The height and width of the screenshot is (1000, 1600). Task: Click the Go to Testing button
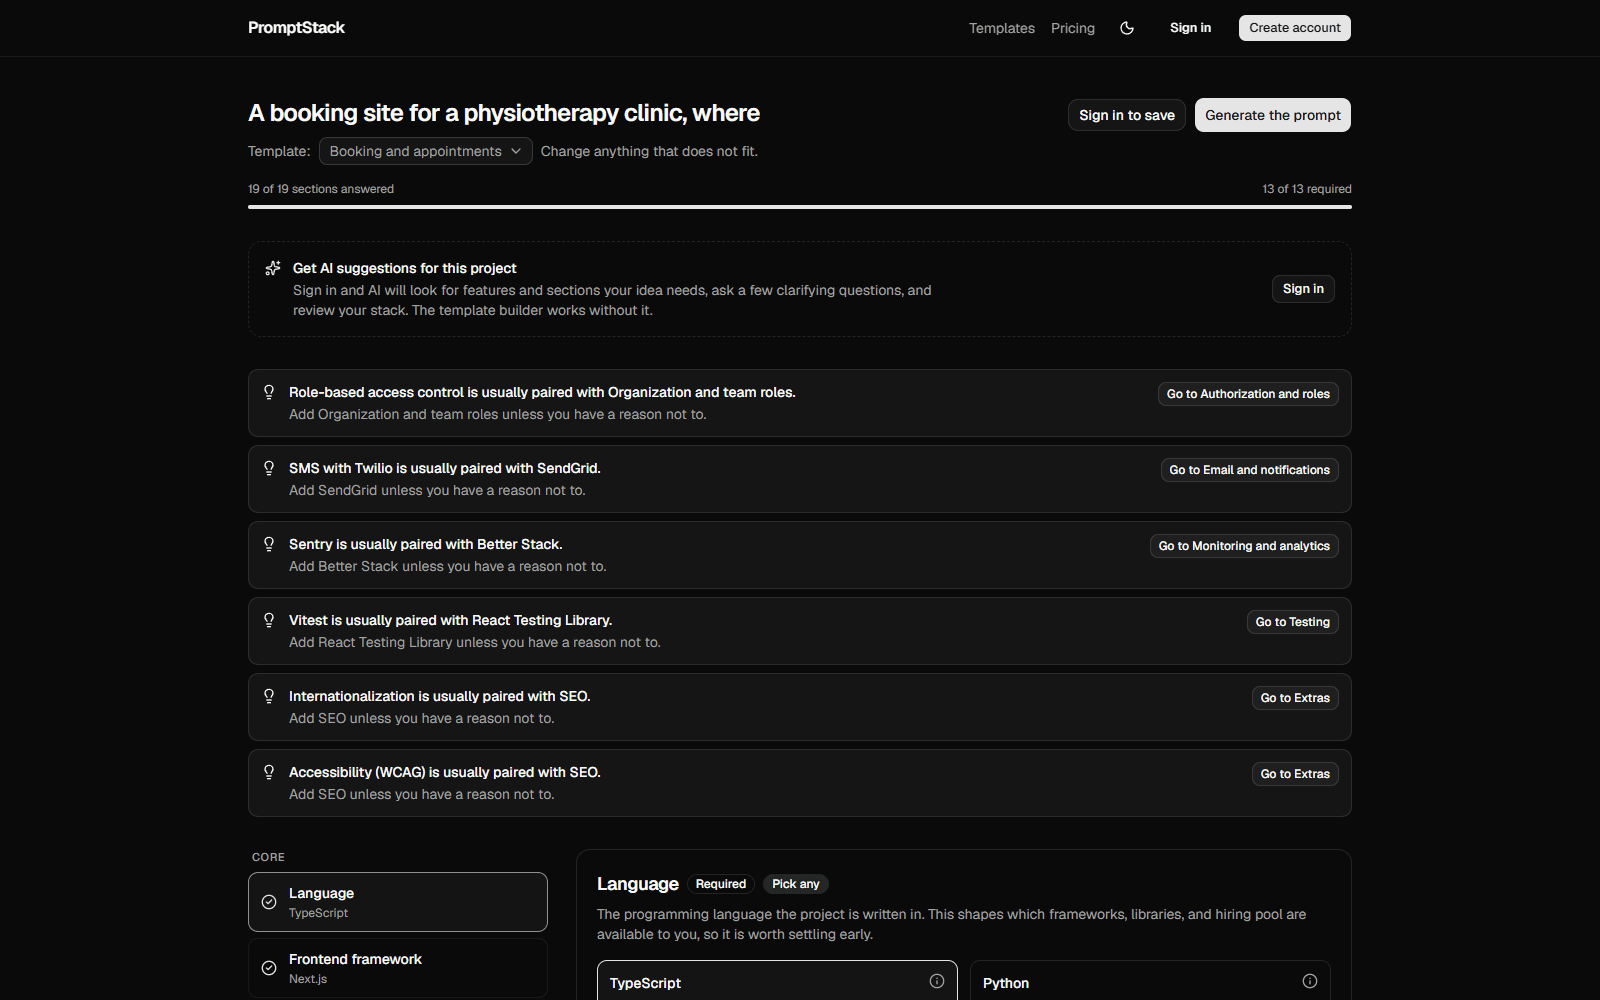click(1293, 622)
